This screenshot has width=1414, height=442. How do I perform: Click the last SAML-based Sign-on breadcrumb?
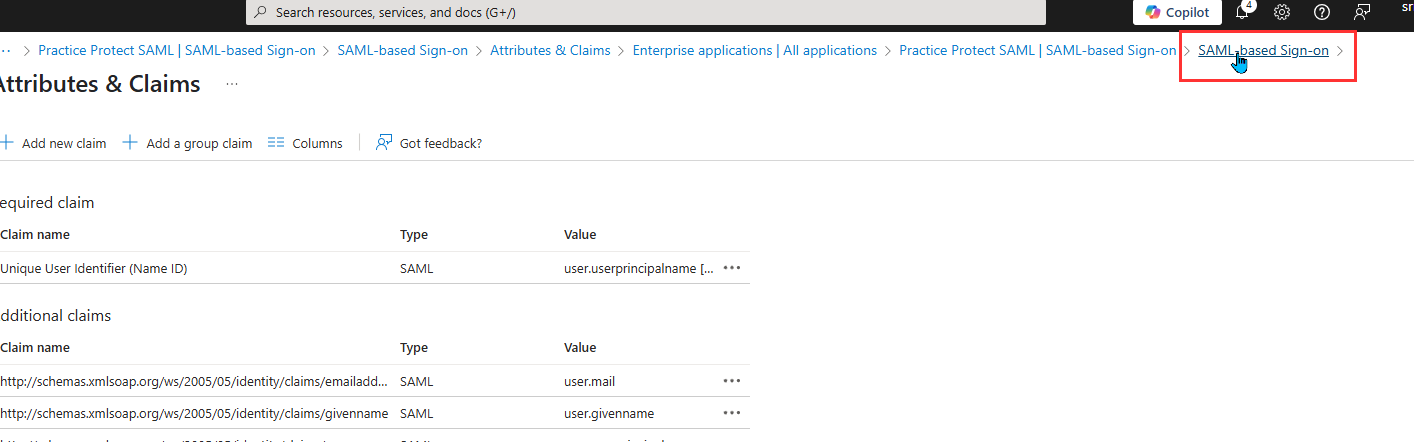[x=1264, y=50]
